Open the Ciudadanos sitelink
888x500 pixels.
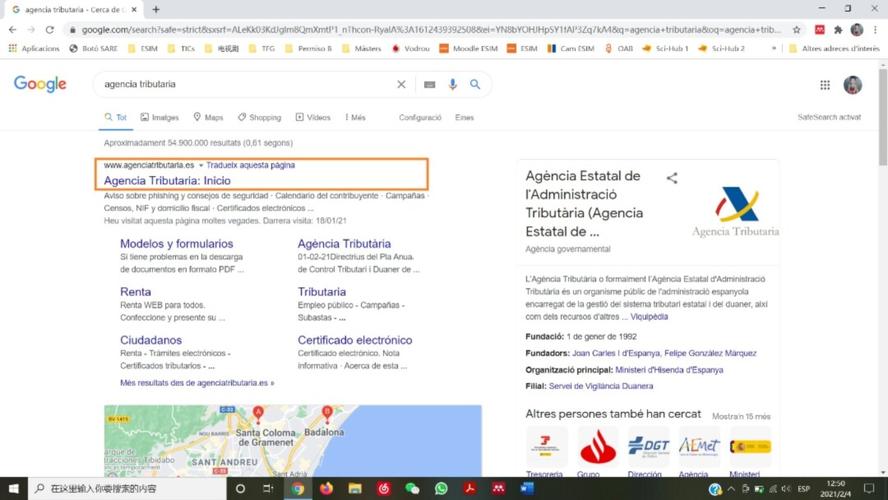tap(151, 340)
